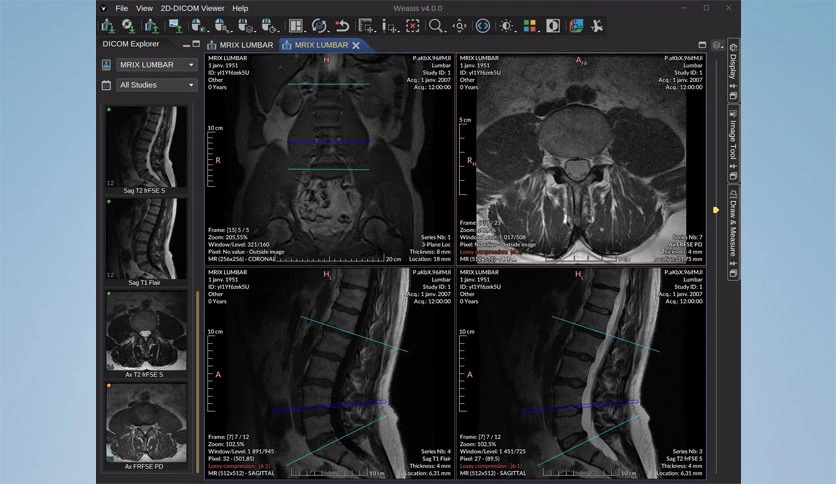
Task: Select the active blue MRIX LUMBAR tab
Action: tap(321, 45)
